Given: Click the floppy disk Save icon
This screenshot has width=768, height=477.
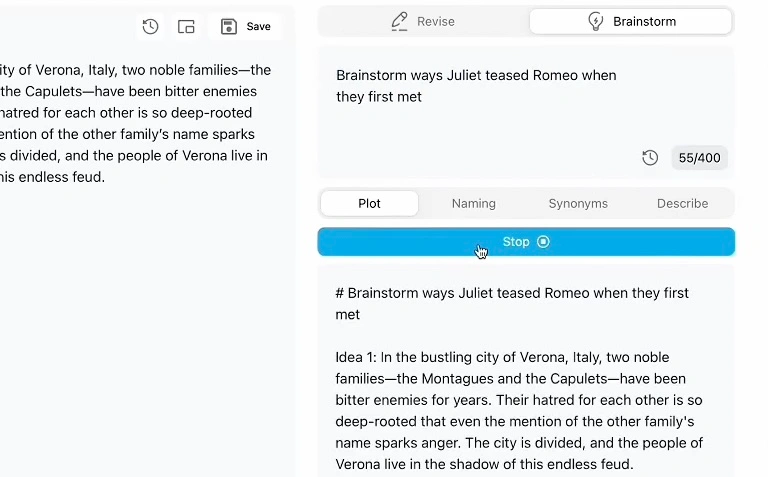Looking at the screenshot, I should (229, 26).
